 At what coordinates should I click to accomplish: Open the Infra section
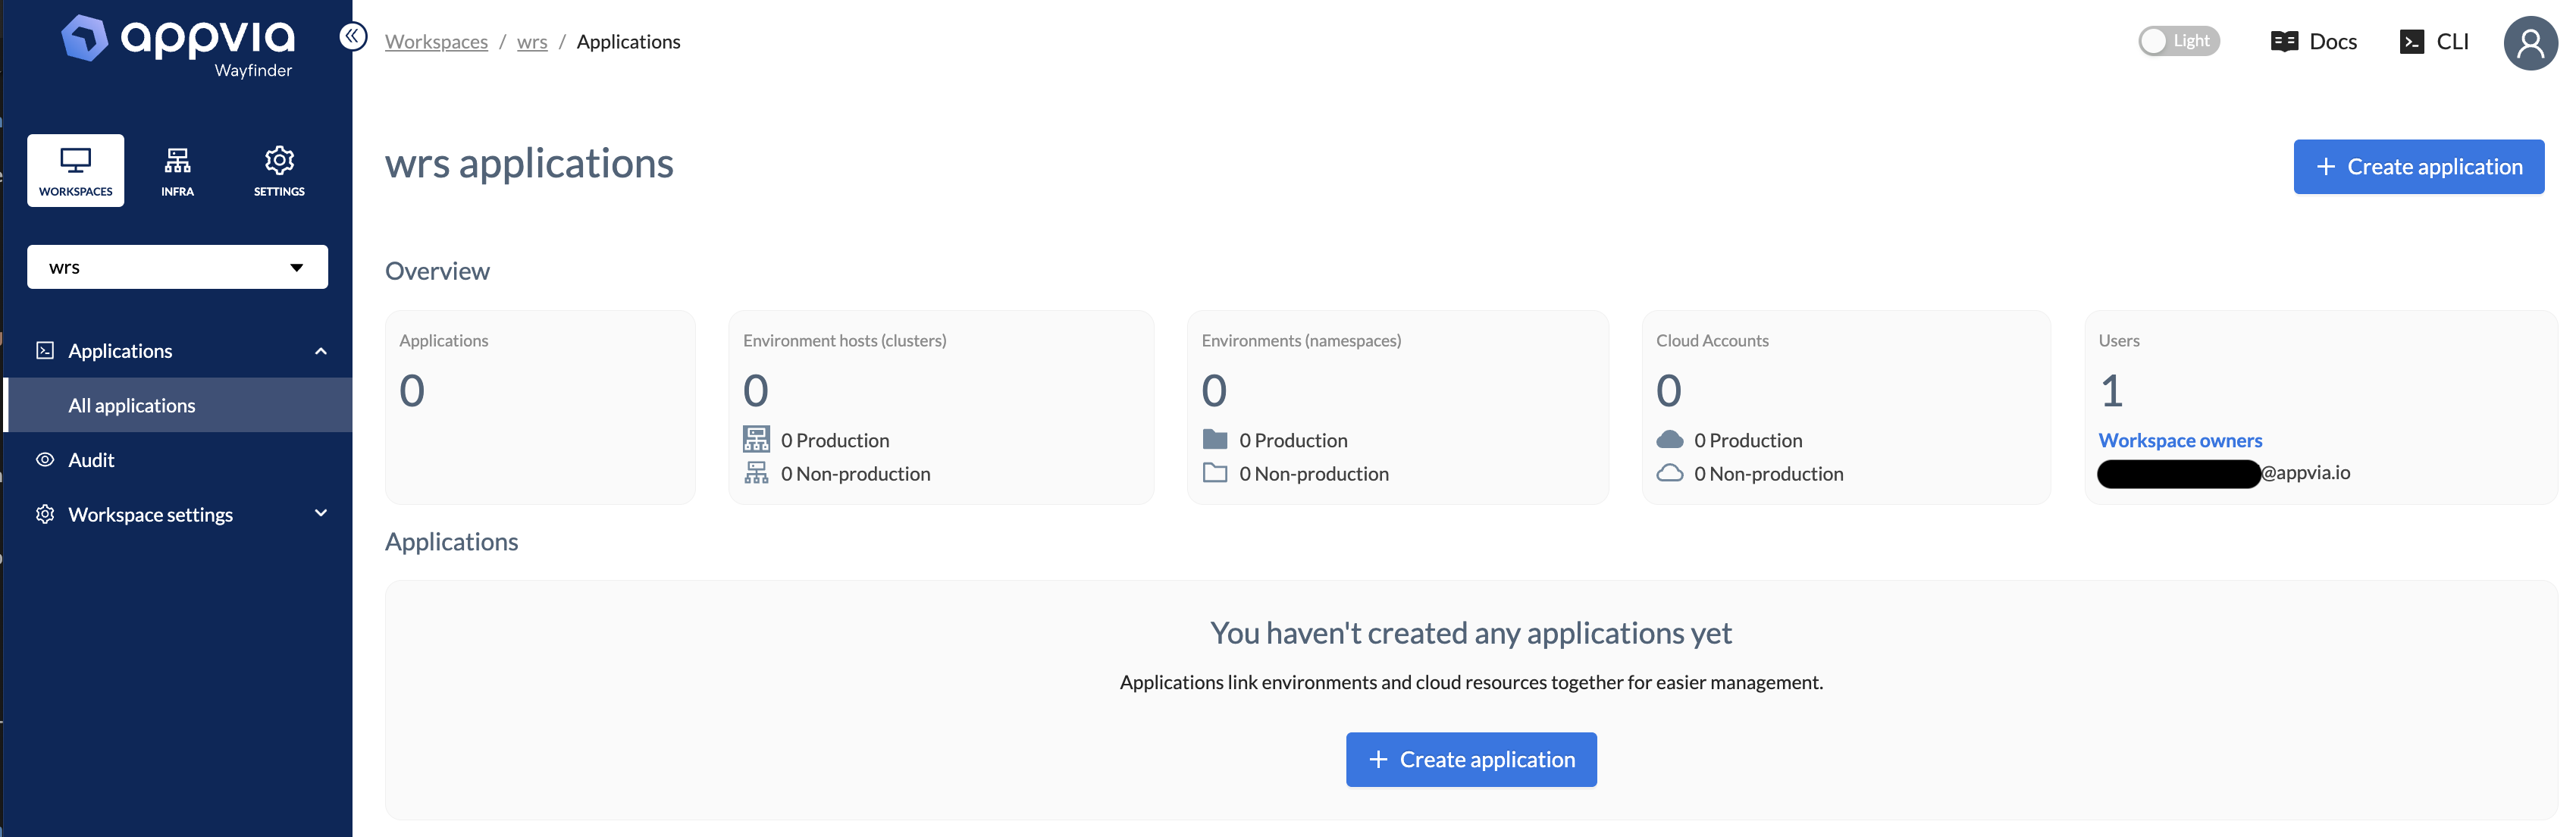(x=177, y=168)
